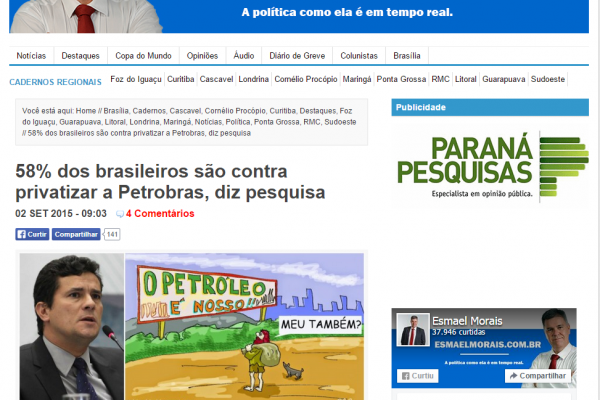This screenshot has width=600, height=400.
Task: Share page using Facebook widget Compartilhar button
Action: 540,376
